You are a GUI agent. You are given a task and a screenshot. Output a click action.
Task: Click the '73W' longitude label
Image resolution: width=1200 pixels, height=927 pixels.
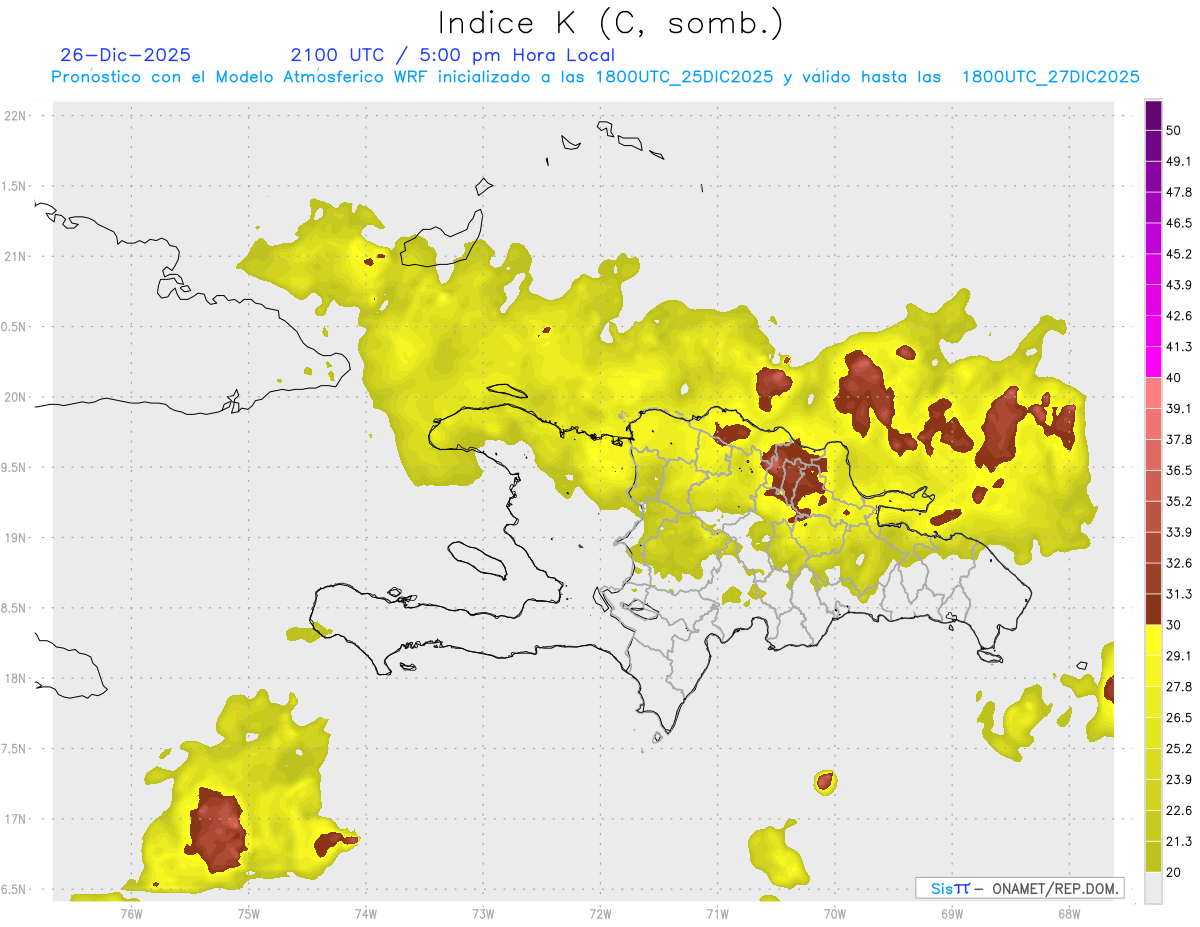coord(483,914)
